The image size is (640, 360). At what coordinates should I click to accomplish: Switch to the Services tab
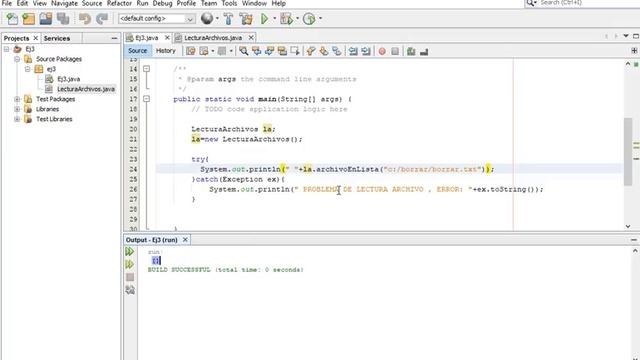(x=57, y=38)
